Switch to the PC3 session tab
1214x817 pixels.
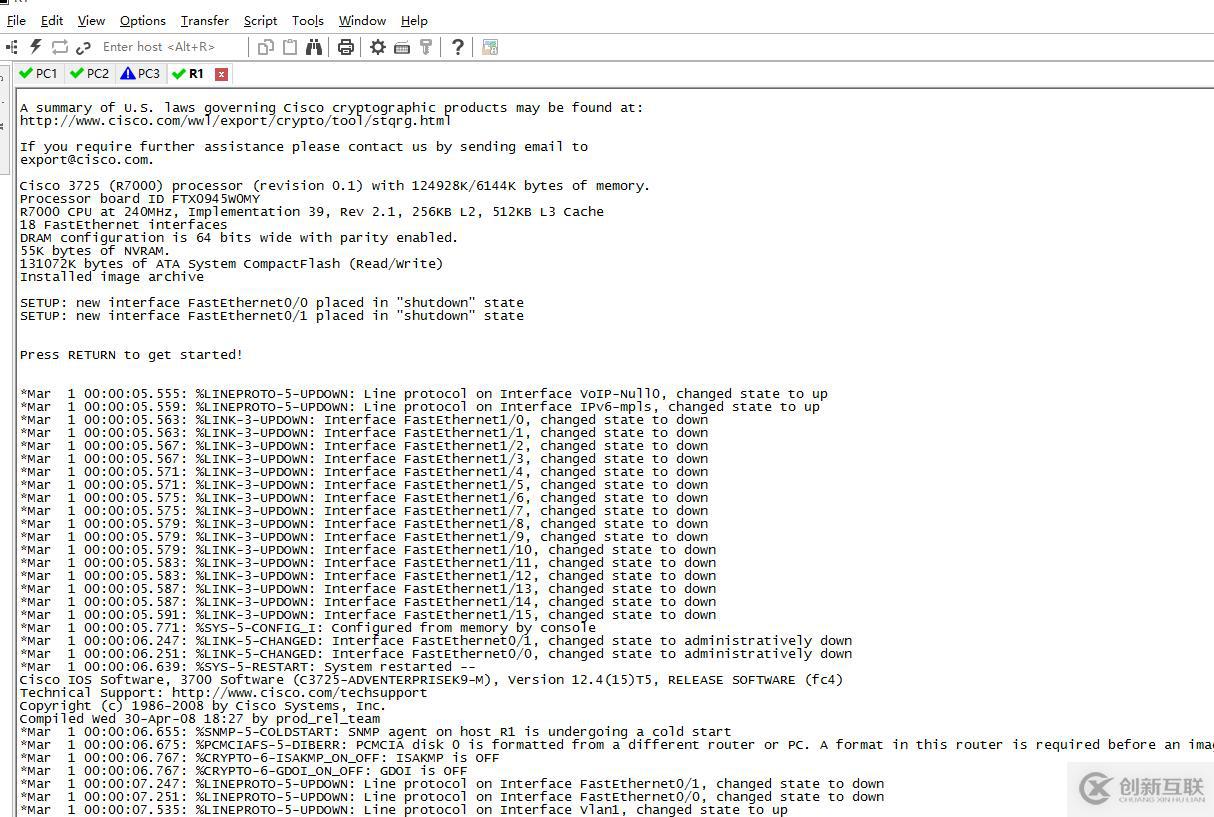tap(140, 73)
